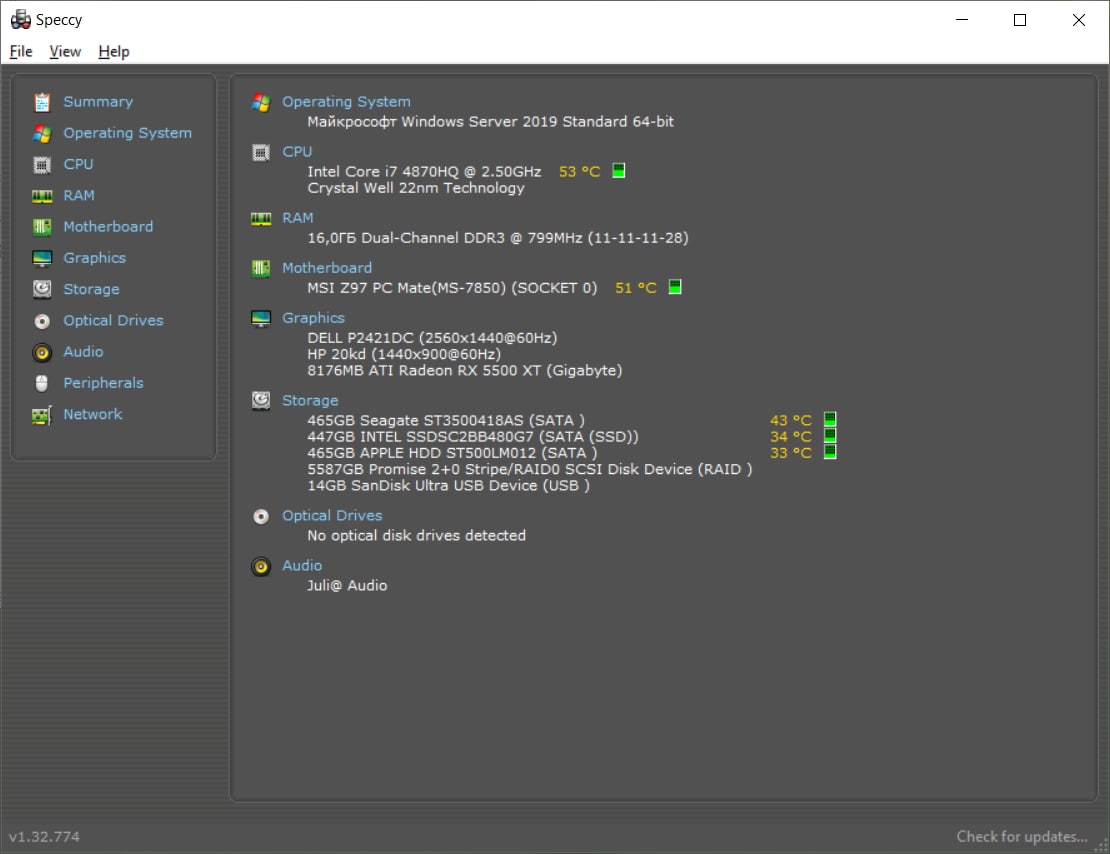
Task: Click the CPU temperature value 53 °C
Action: (x=579, y=171)
